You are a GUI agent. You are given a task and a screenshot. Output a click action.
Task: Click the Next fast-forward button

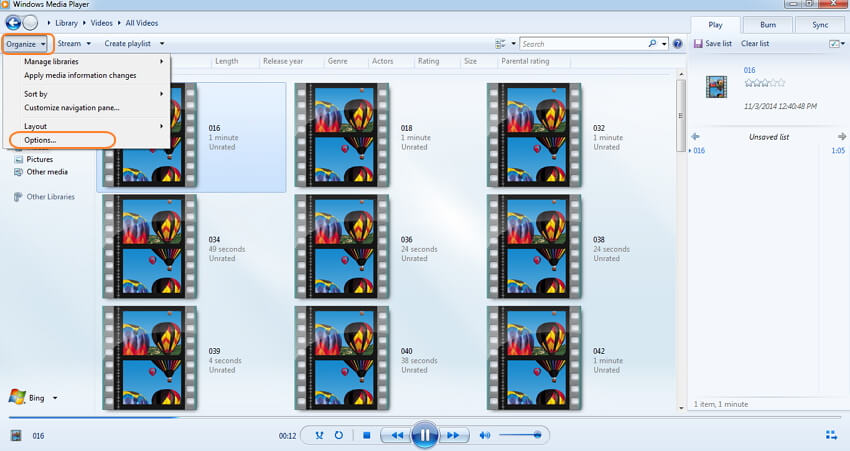click(453, 435)
